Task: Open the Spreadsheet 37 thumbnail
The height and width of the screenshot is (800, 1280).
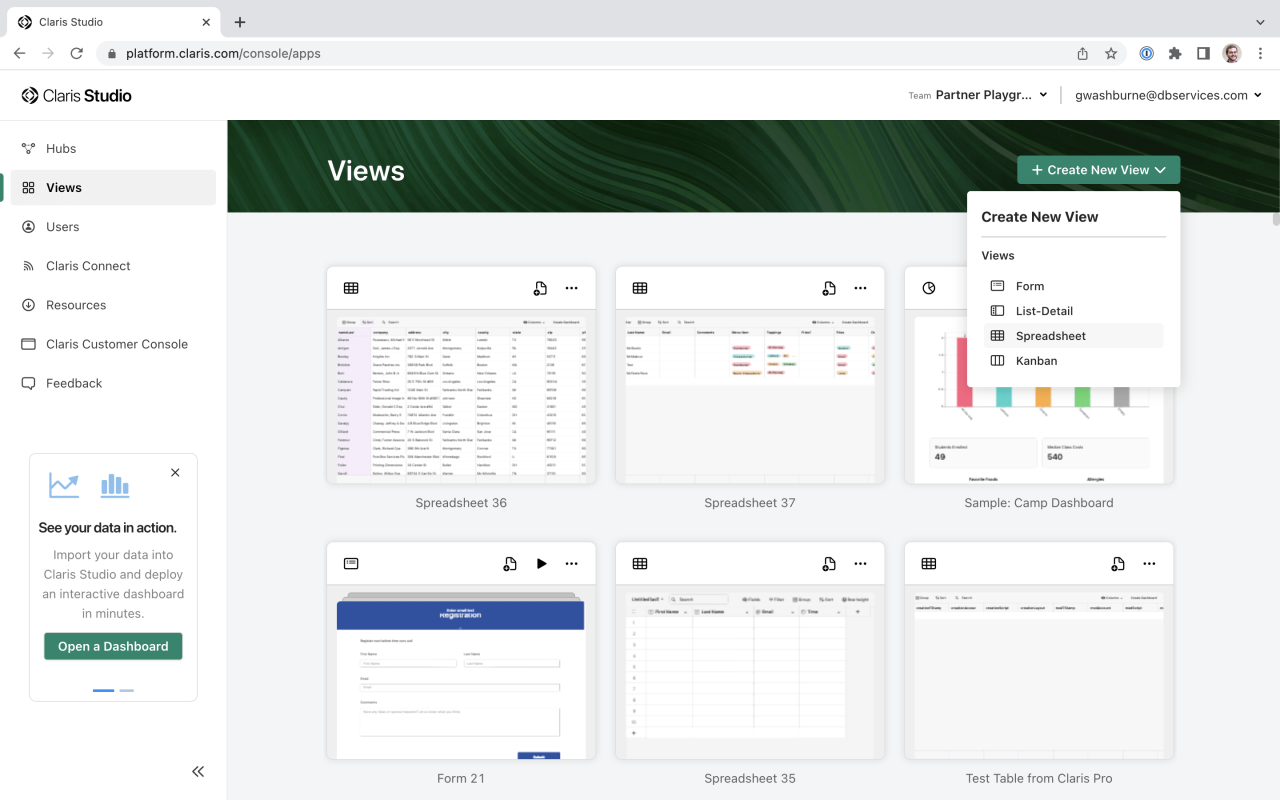Action: [x=750, y=397]
